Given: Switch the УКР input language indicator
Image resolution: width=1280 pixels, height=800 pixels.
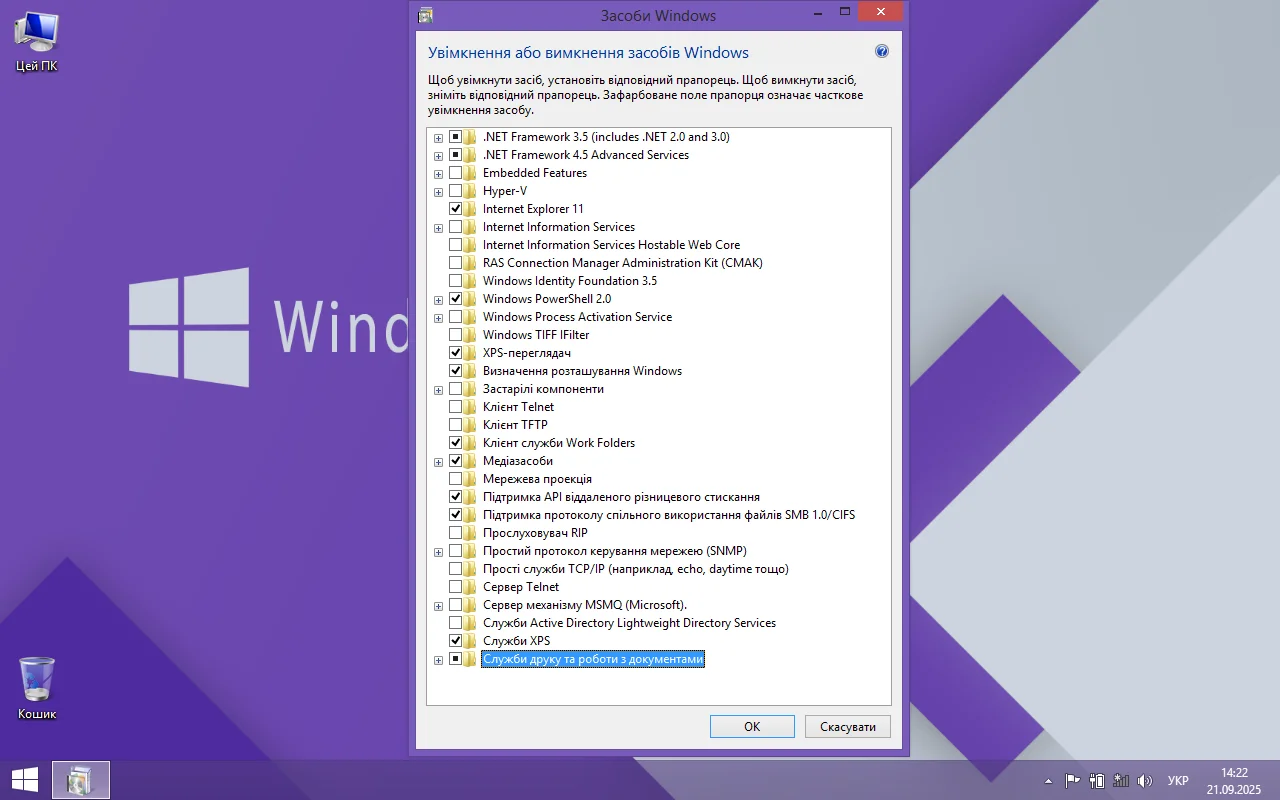Looking at the screenshot, I should (1178, 781).
